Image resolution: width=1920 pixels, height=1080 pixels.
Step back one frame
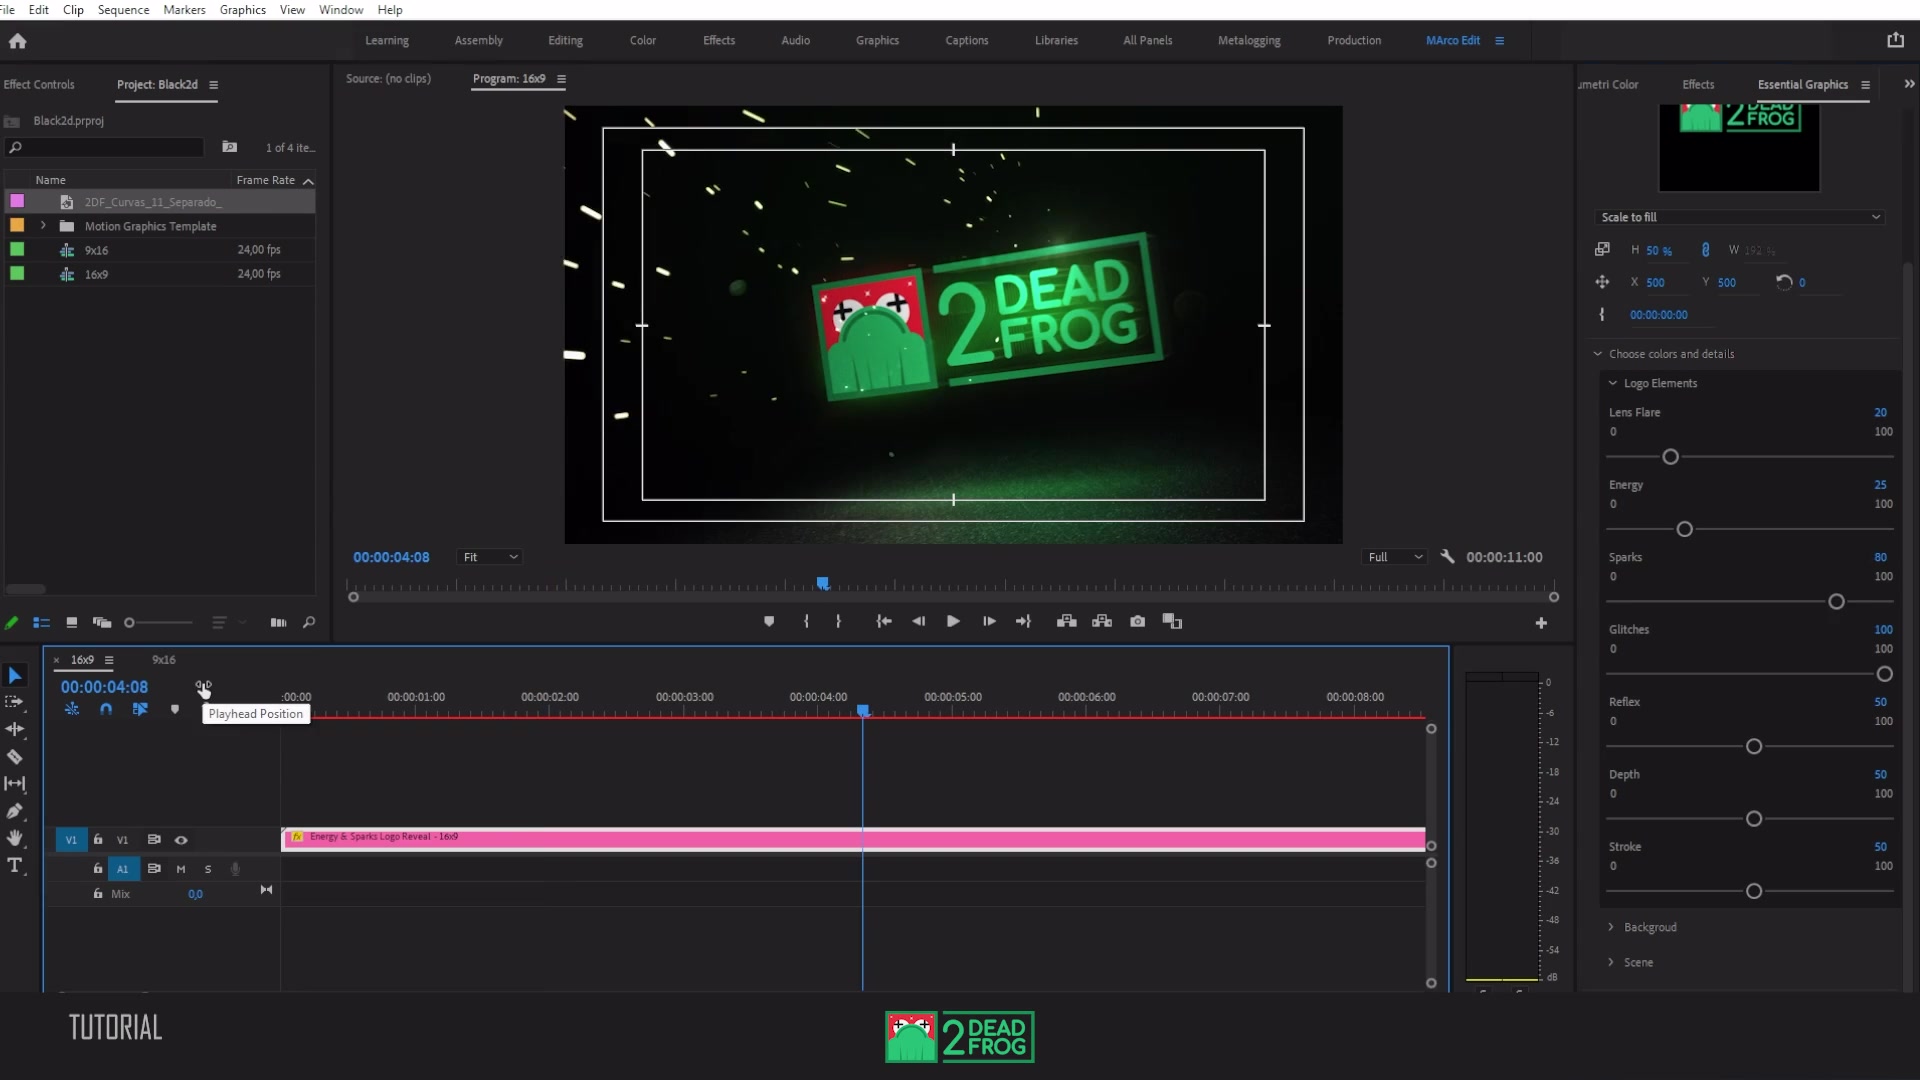click(x=918, y=622)
